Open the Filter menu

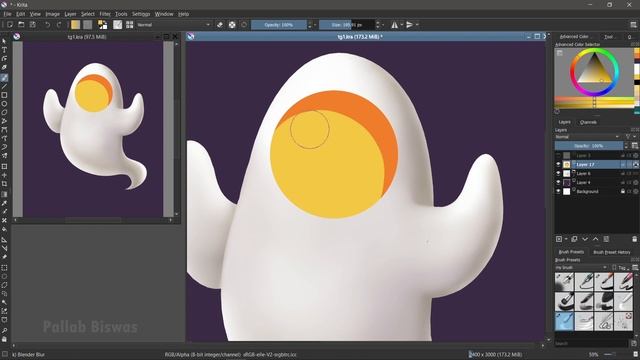[105, 14]
